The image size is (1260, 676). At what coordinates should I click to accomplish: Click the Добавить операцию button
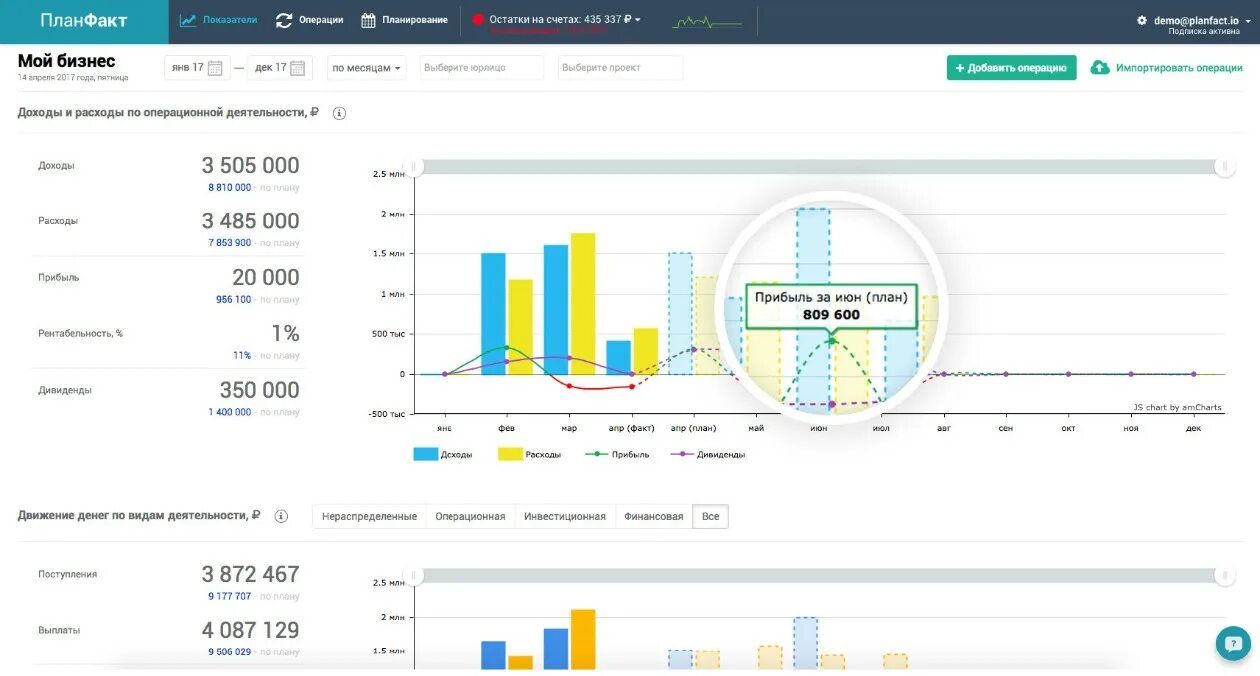click(1011, 67)
